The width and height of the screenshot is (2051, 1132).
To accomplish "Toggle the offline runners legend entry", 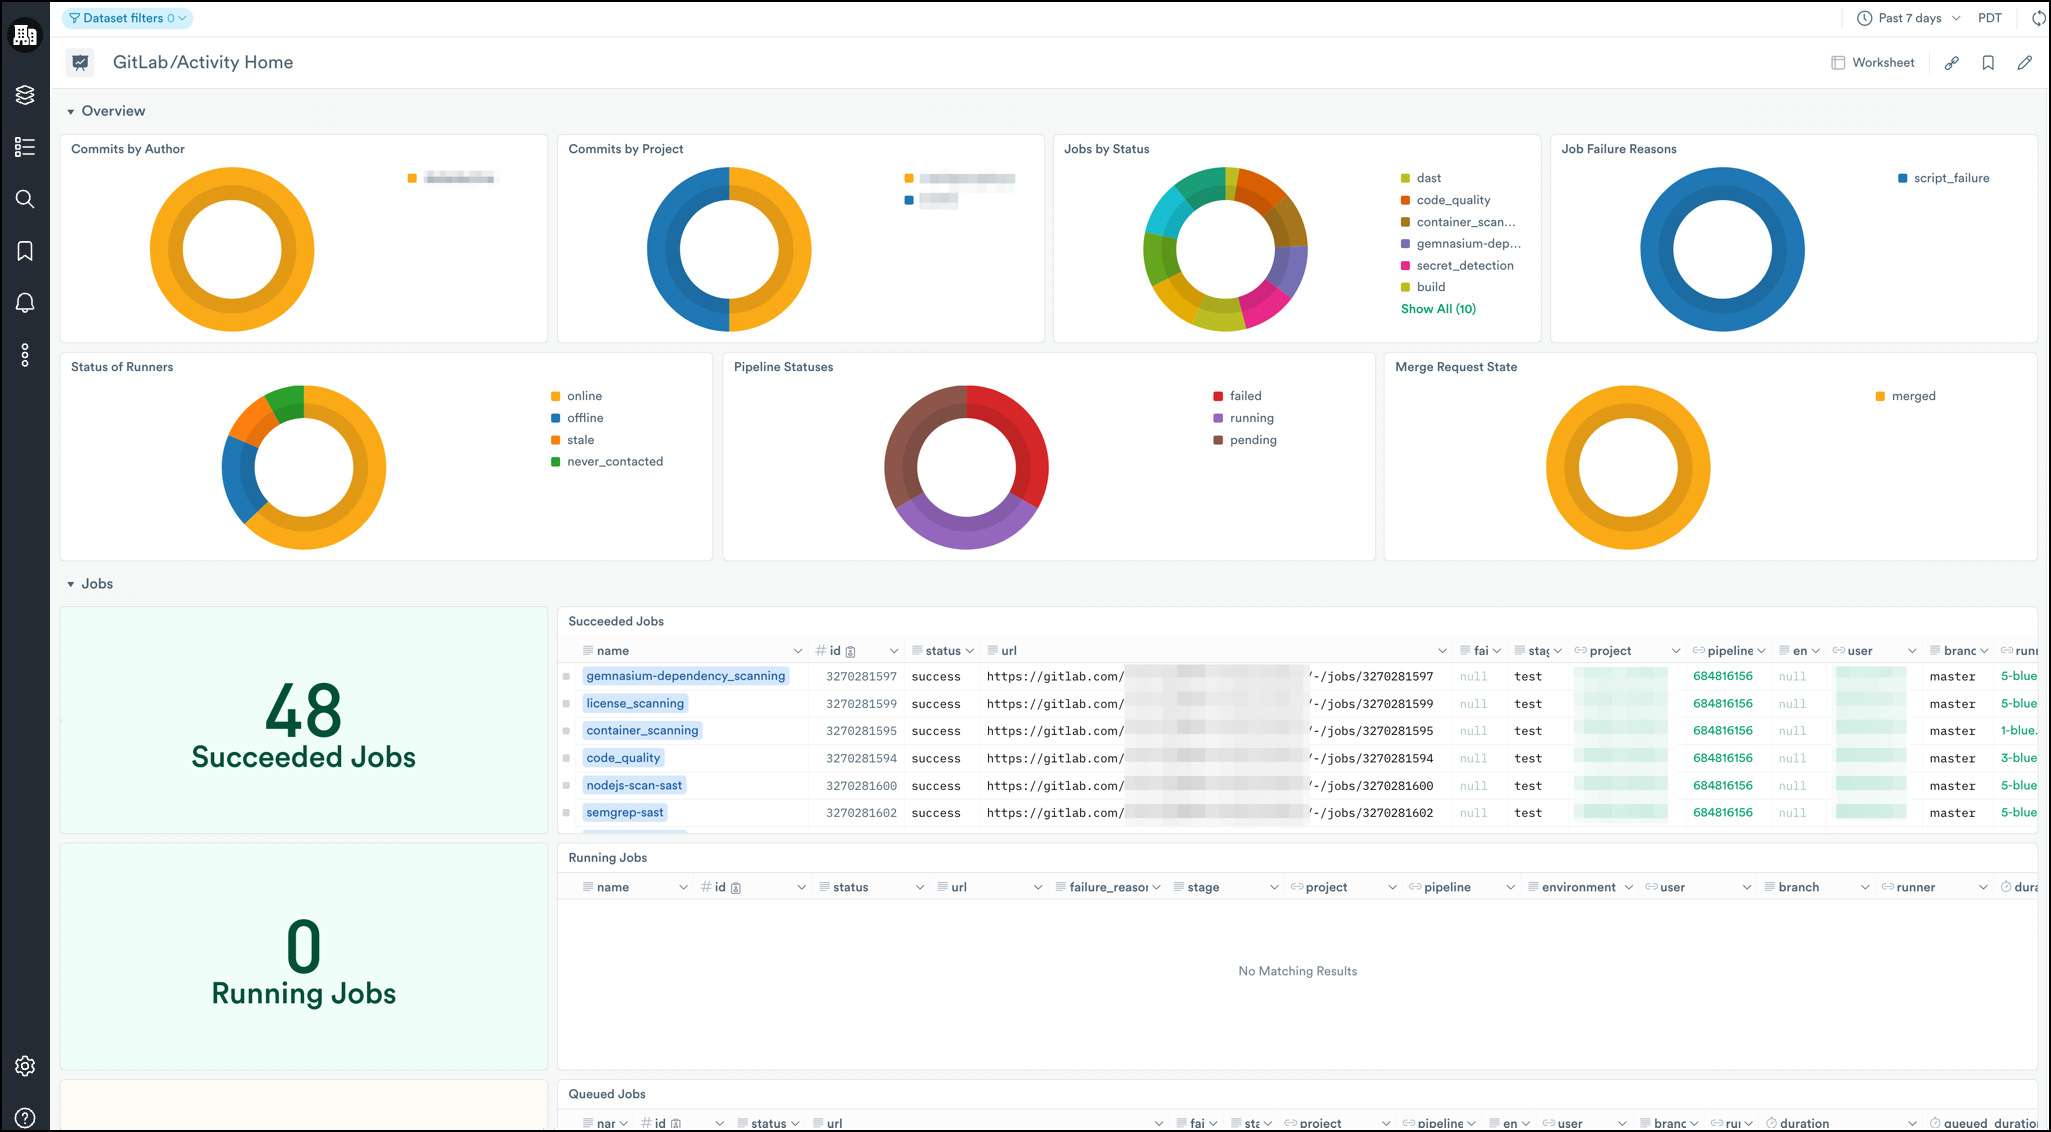I will pyautogui.click(x=577, y=418).
